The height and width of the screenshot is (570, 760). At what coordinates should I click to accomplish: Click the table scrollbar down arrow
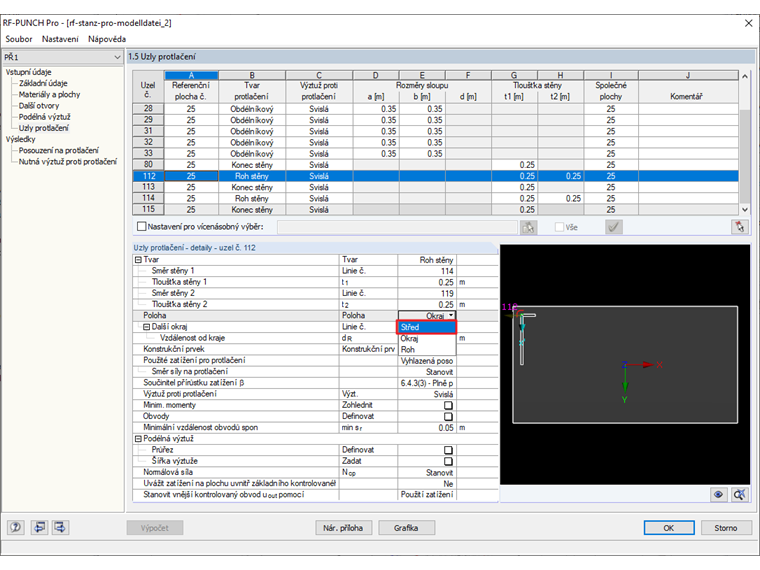tap(745, 209)
